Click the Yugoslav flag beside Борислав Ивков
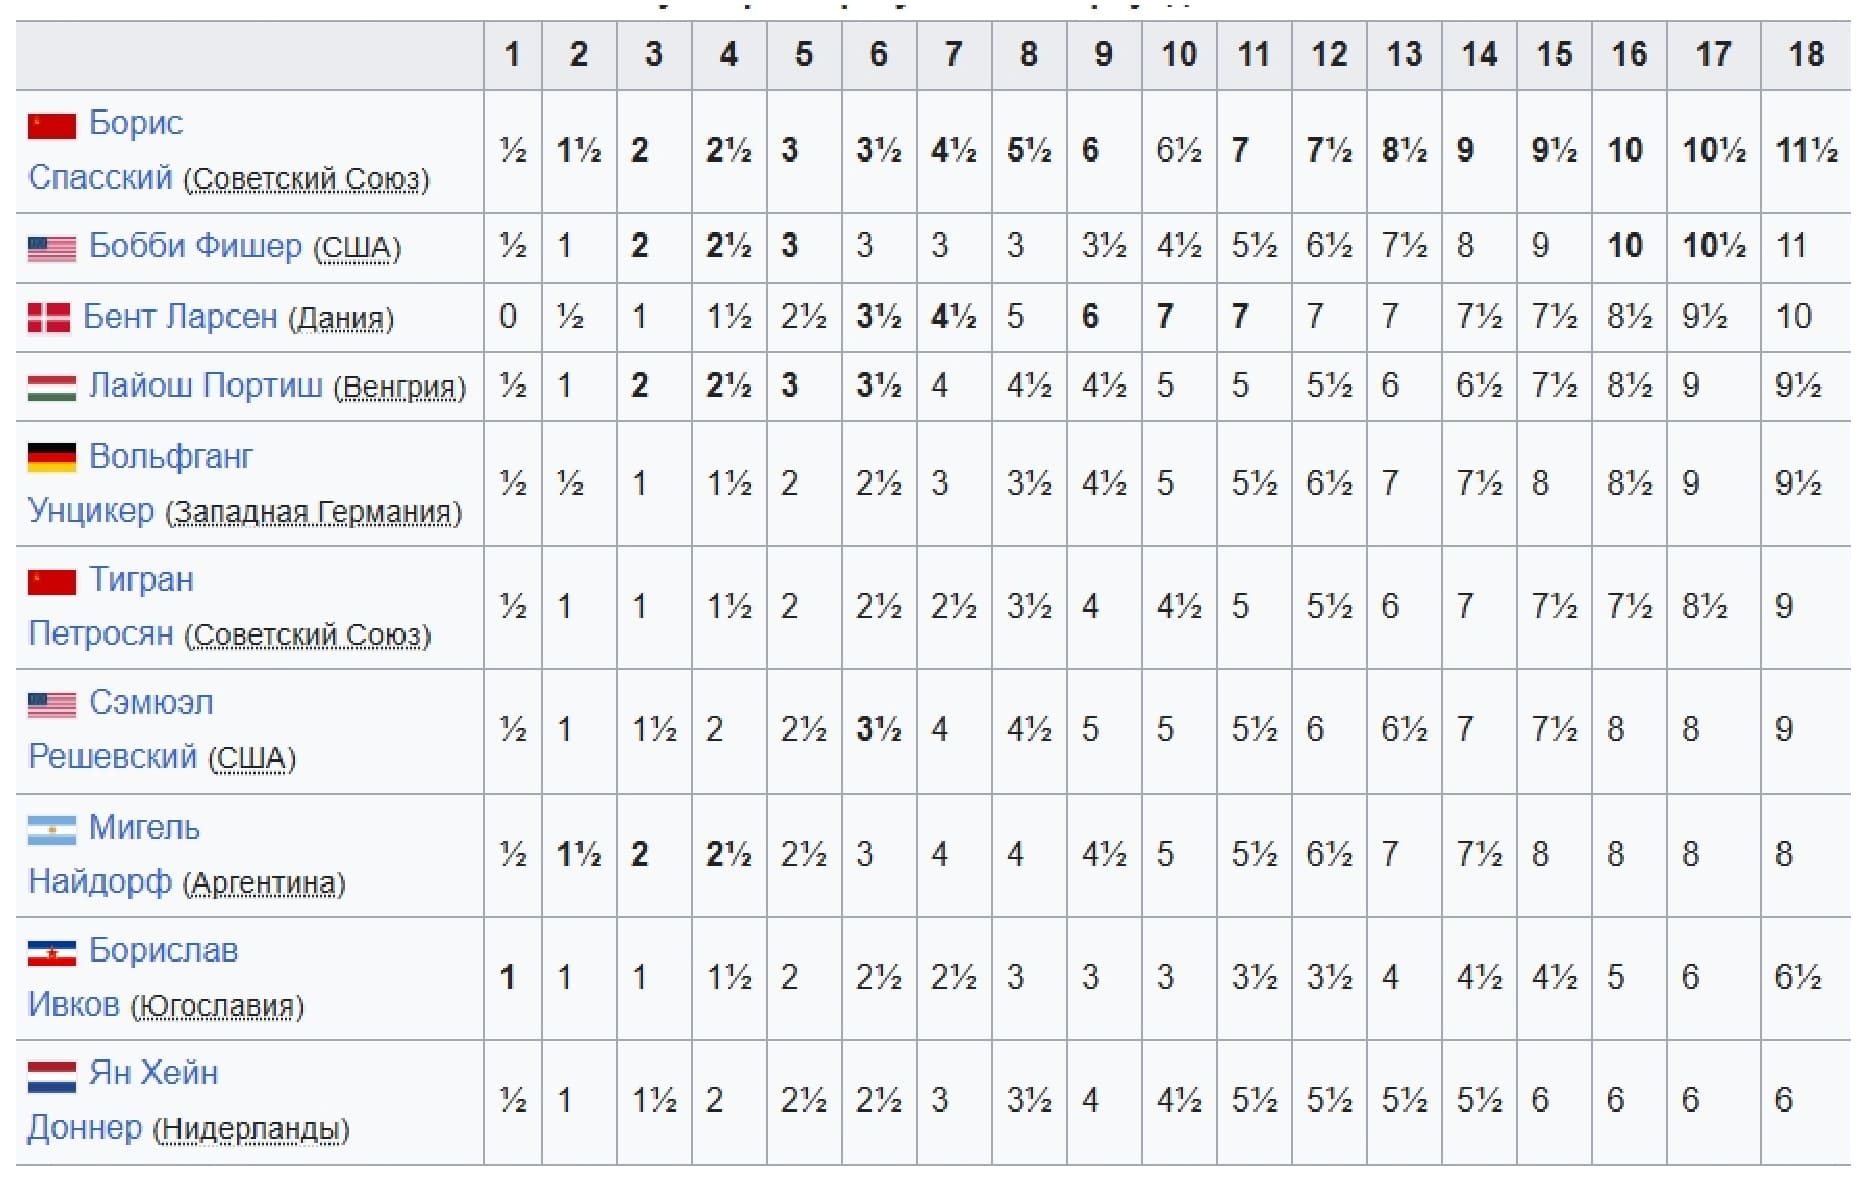The image size is (1868, 1183). (x=51, y=952)
